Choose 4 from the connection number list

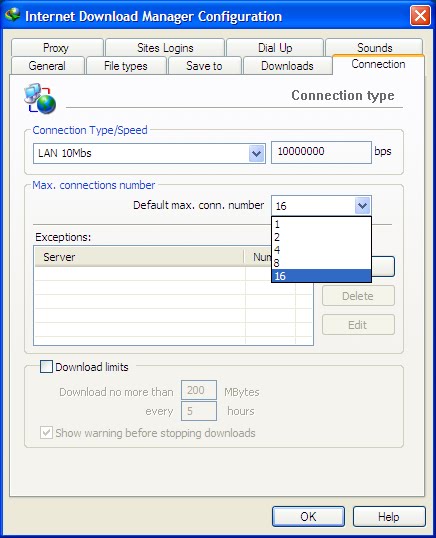[x=321, y=250]
